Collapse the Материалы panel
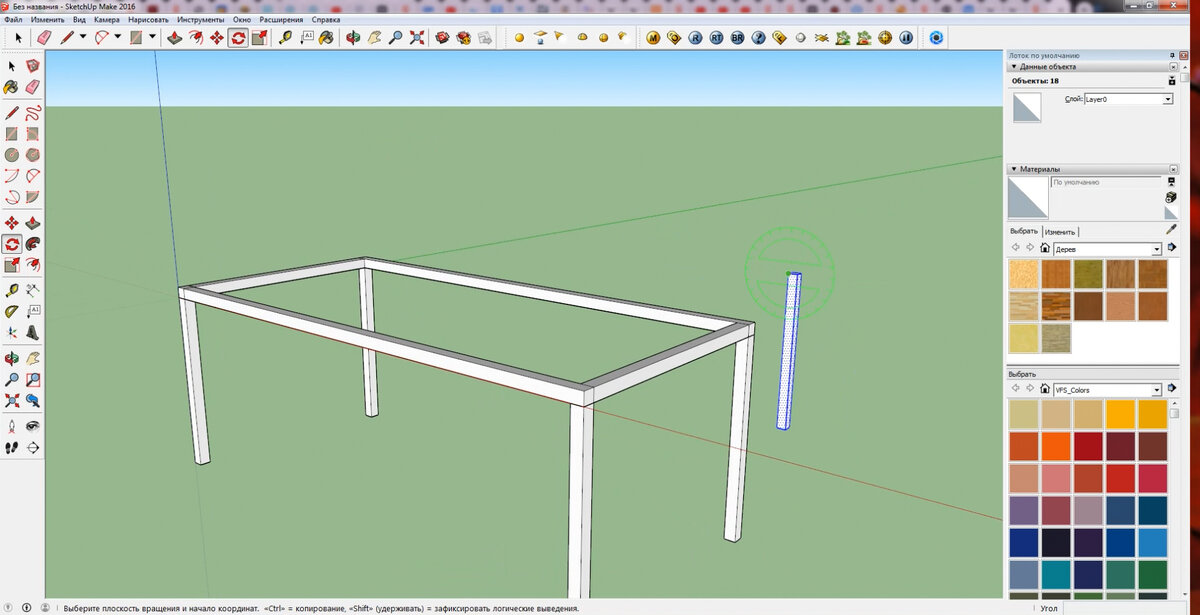This screenshot has height=615, width=1200. [1014, 169]
